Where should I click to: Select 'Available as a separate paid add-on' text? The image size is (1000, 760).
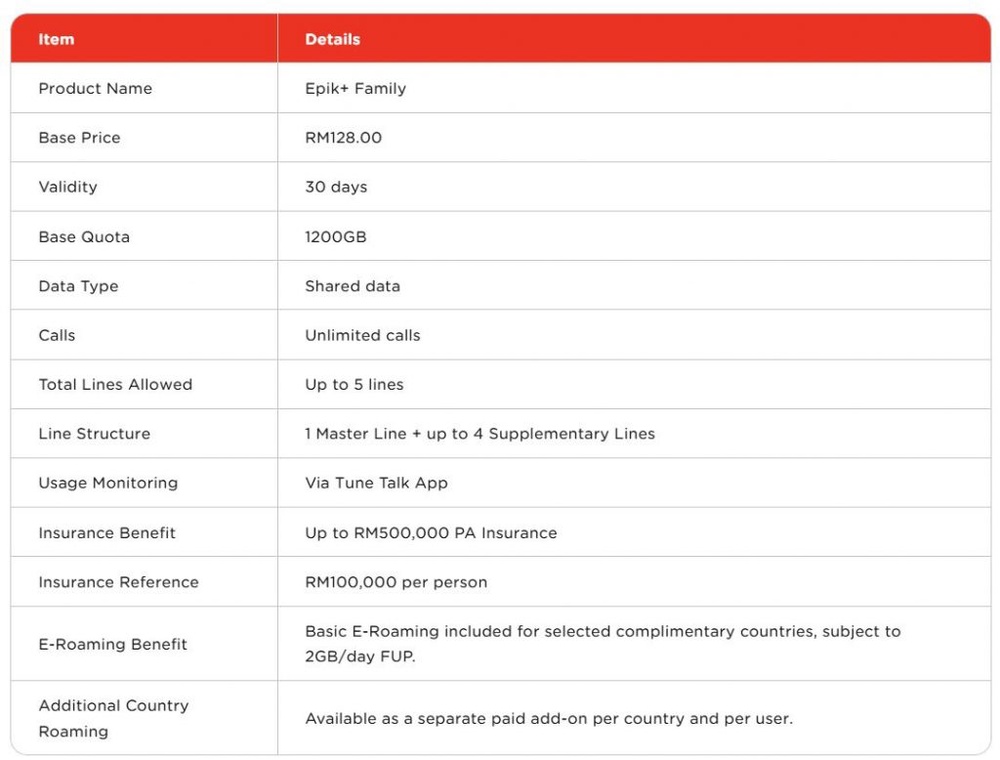coord(548,719)
